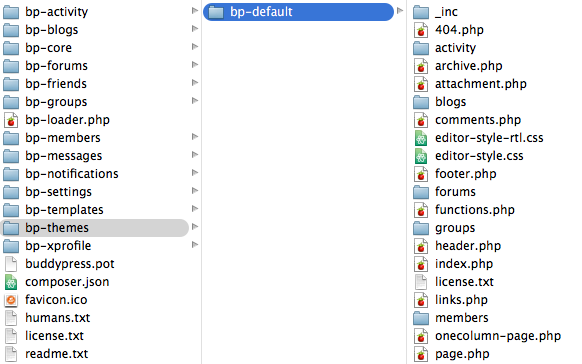This screenshot has width=582, height=364.
Task: Click the bp-themes disclosure arrow
Action: pos(194,227)
